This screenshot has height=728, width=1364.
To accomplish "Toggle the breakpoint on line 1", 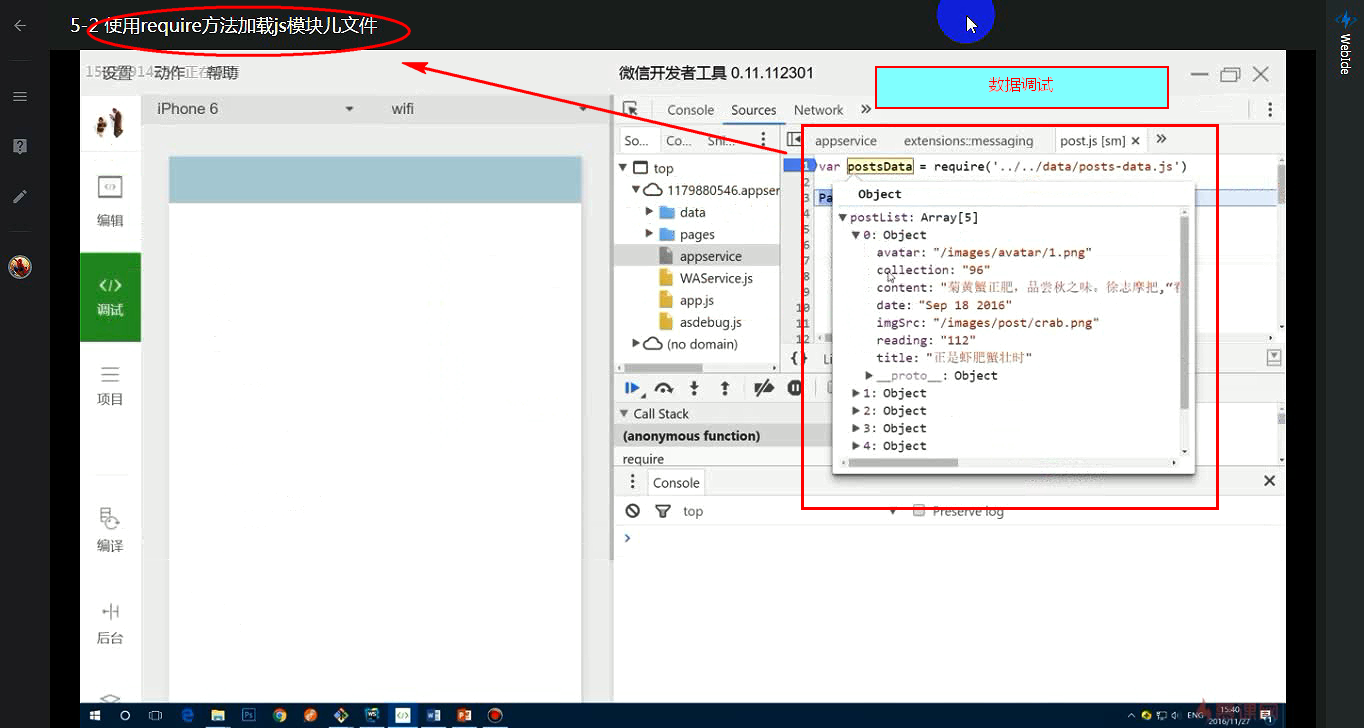I will pyautogui.click(x=799, y=166).
